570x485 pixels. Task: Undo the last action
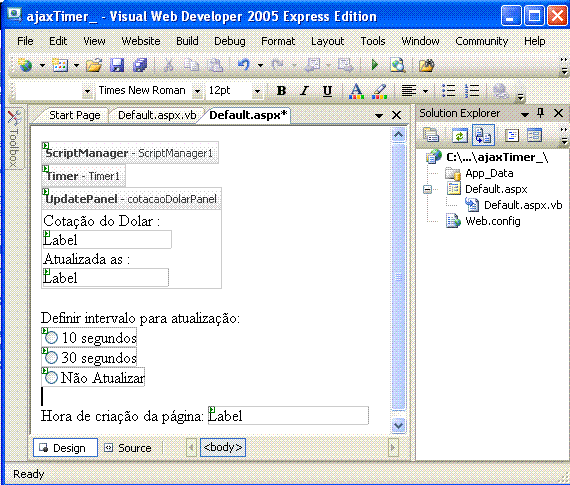(244, 66)
